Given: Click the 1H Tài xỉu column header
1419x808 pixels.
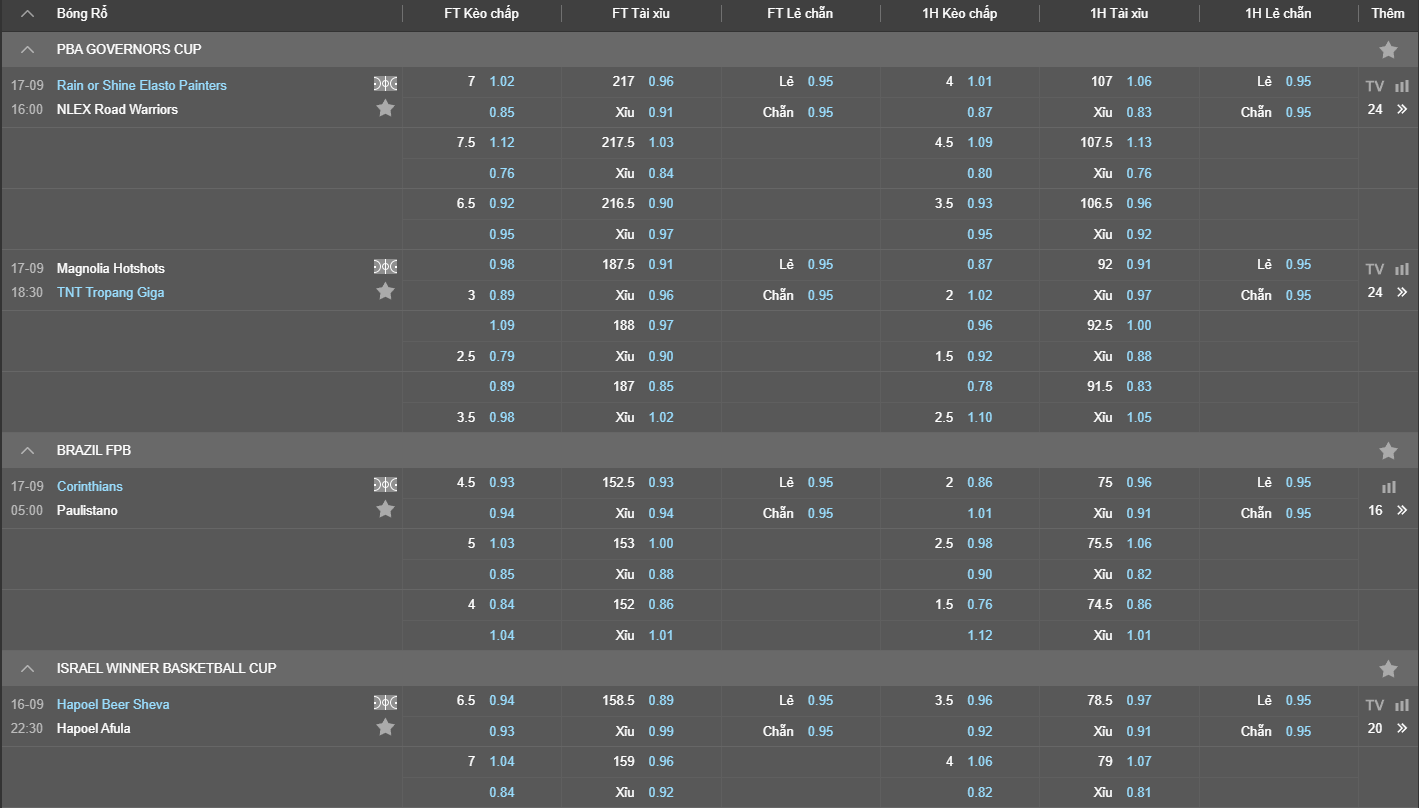Looking at the screenshot, I should 1118,14.
